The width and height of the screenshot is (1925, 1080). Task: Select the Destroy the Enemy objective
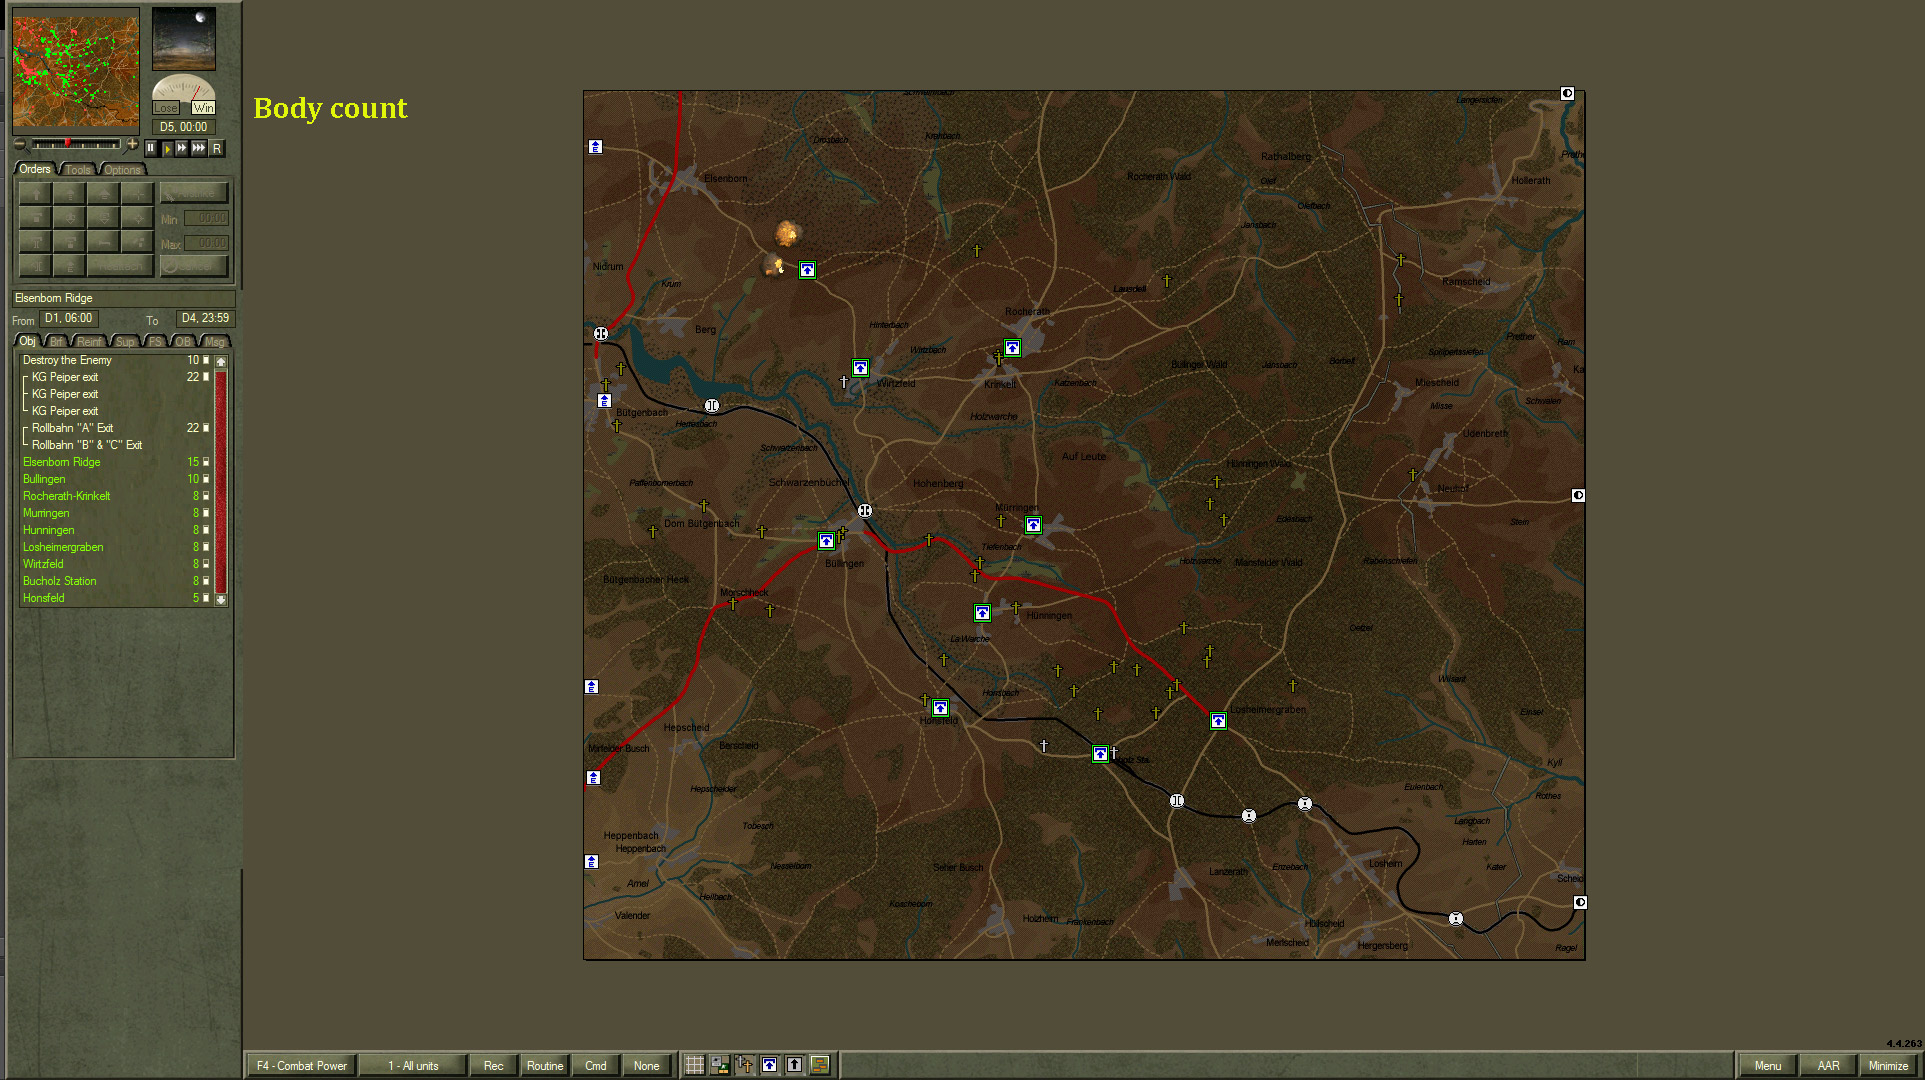coord(115,360)
